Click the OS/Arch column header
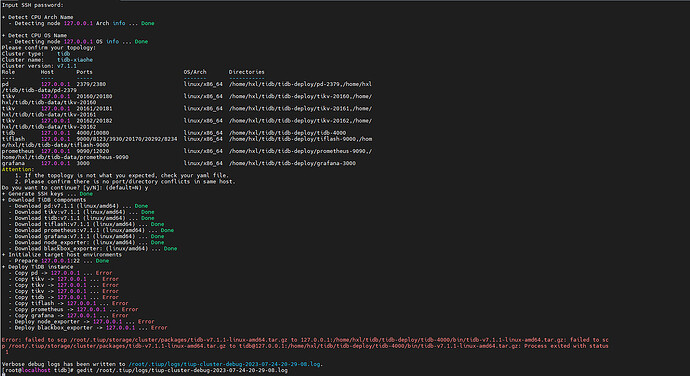 pos(195,72)
